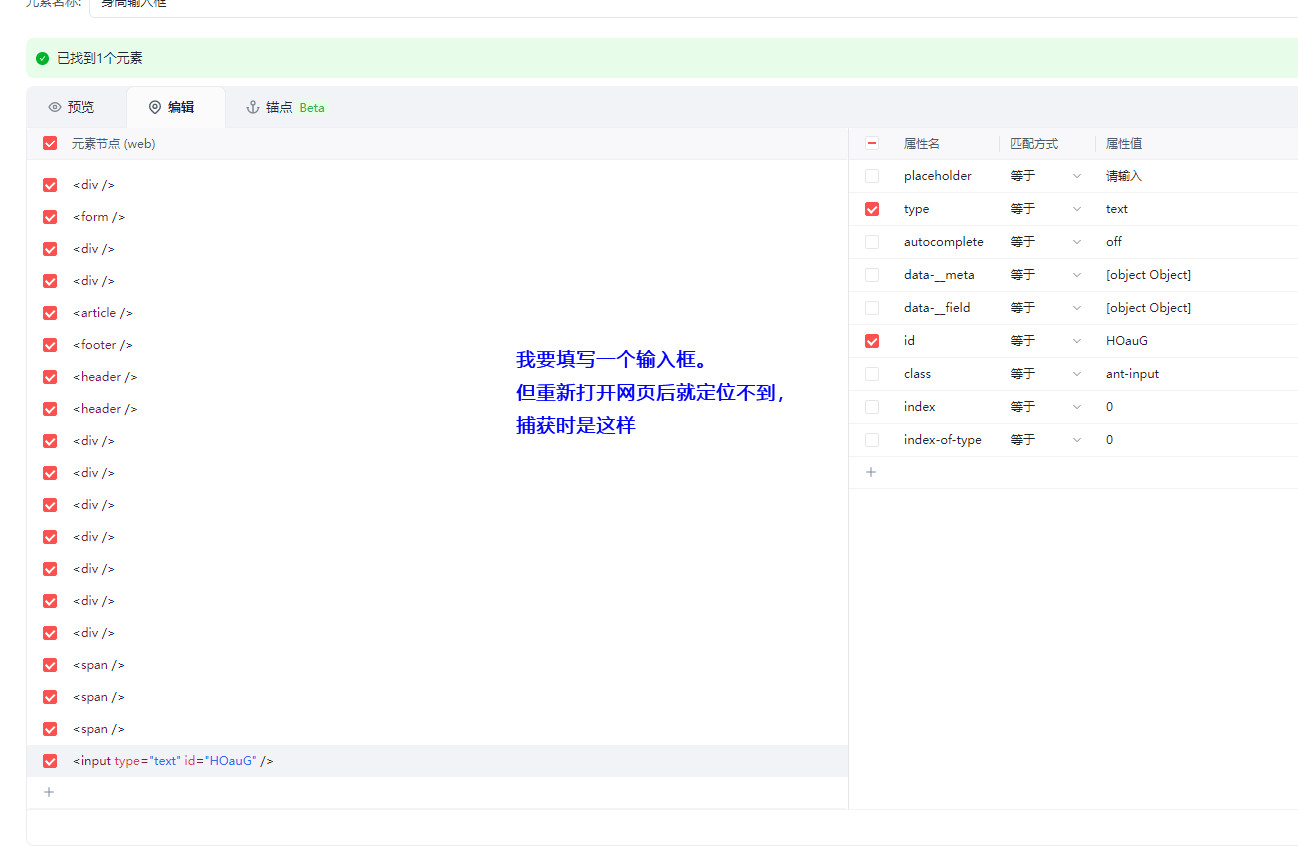Open the 锚点 Beta tab
Image resolution: width=1298 pixels, height=862 pixels.
(x=285, y=107)
